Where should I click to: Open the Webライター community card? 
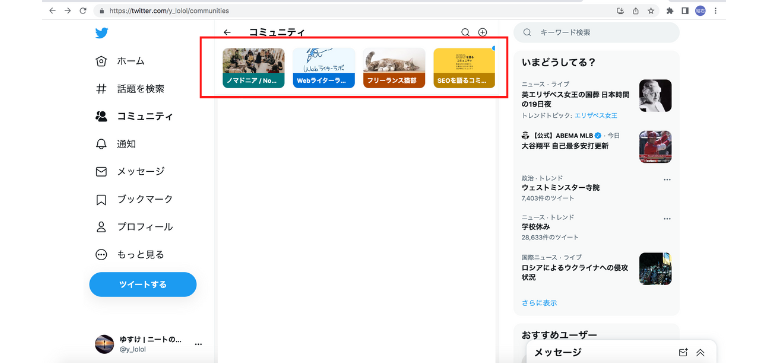[x=324, y=68]
